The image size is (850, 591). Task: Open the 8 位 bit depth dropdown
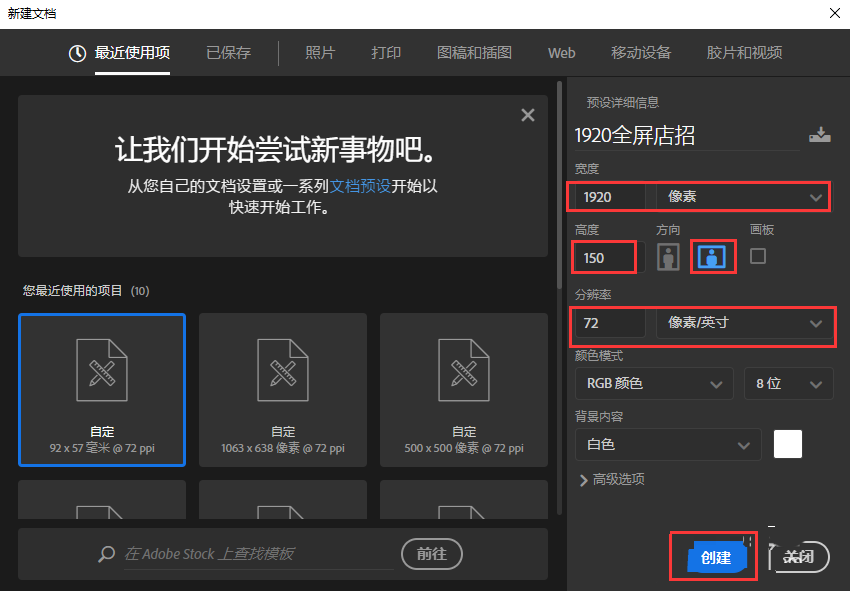[x=786, y=383]
